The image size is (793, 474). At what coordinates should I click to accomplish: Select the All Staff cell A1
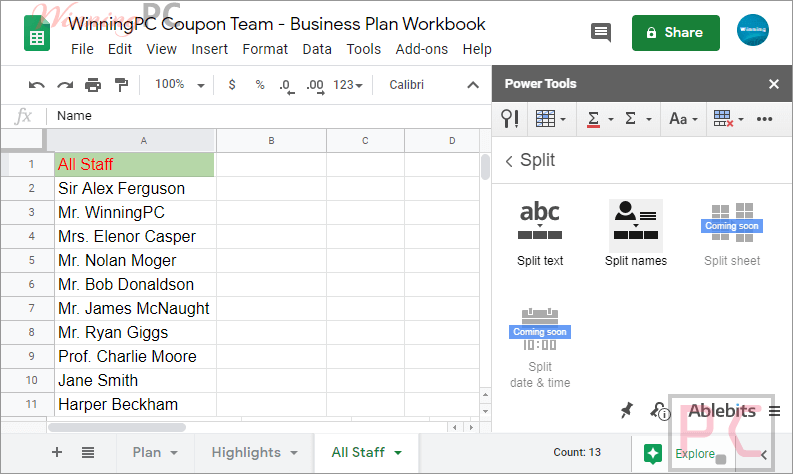pos(135,164)
